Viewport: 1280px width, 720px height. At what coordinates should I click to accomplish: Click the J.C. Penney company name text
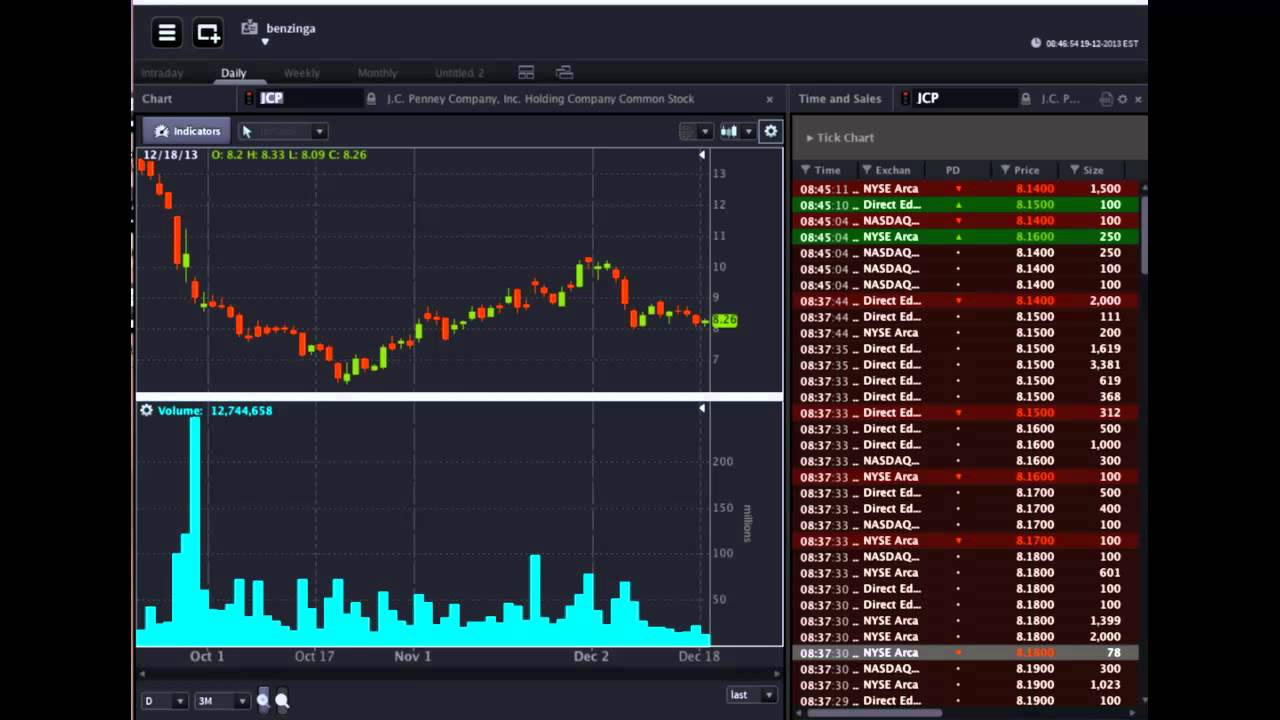coord(540,99)
